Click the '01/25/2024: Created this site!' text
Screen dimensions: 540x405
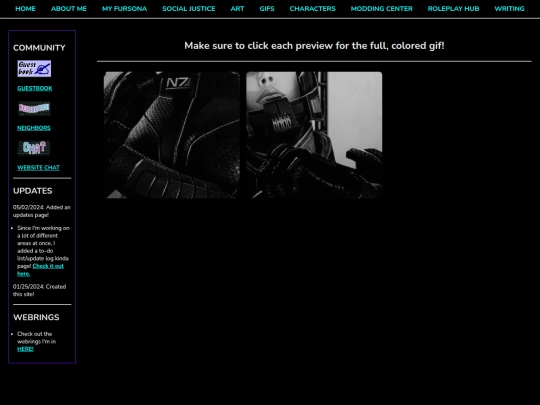click(39, 290)
